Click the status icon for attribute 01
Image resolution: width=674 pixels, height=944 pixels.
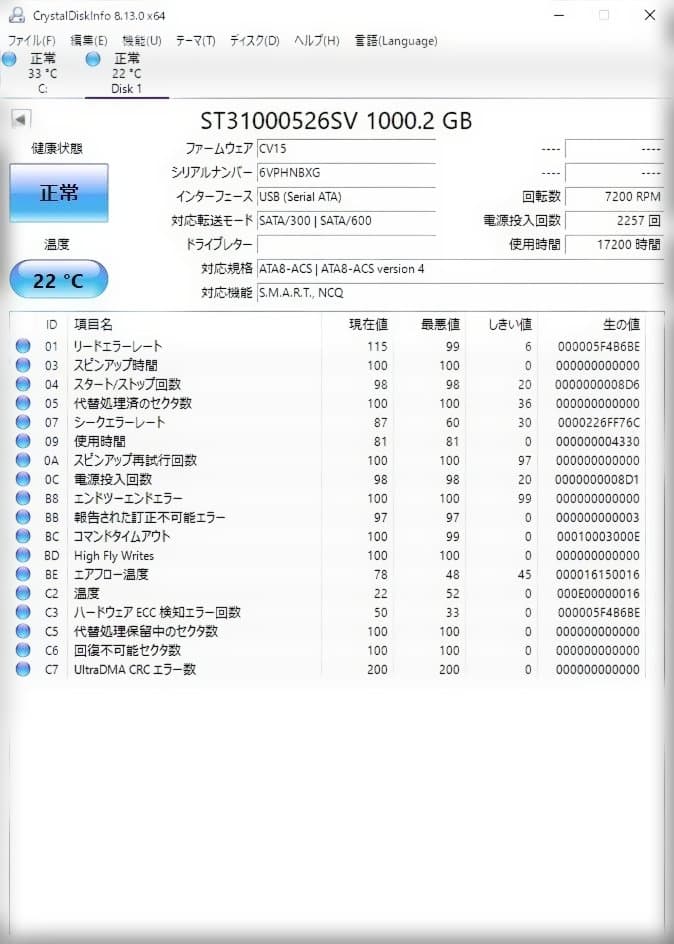23,346
